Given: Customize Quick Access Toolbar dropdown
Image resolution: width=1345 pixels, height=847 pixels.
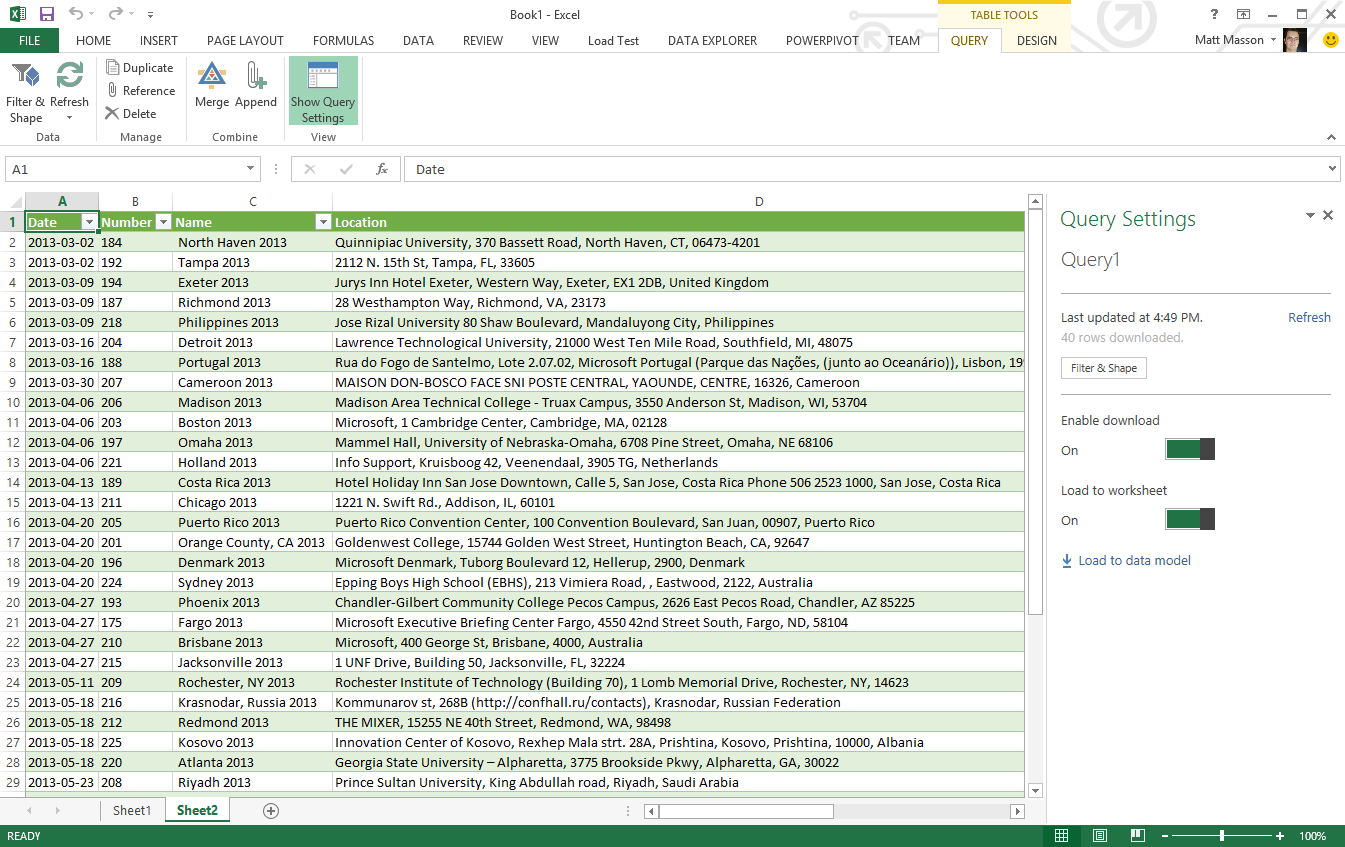Looking at the screenshot, I should (150, 15).
